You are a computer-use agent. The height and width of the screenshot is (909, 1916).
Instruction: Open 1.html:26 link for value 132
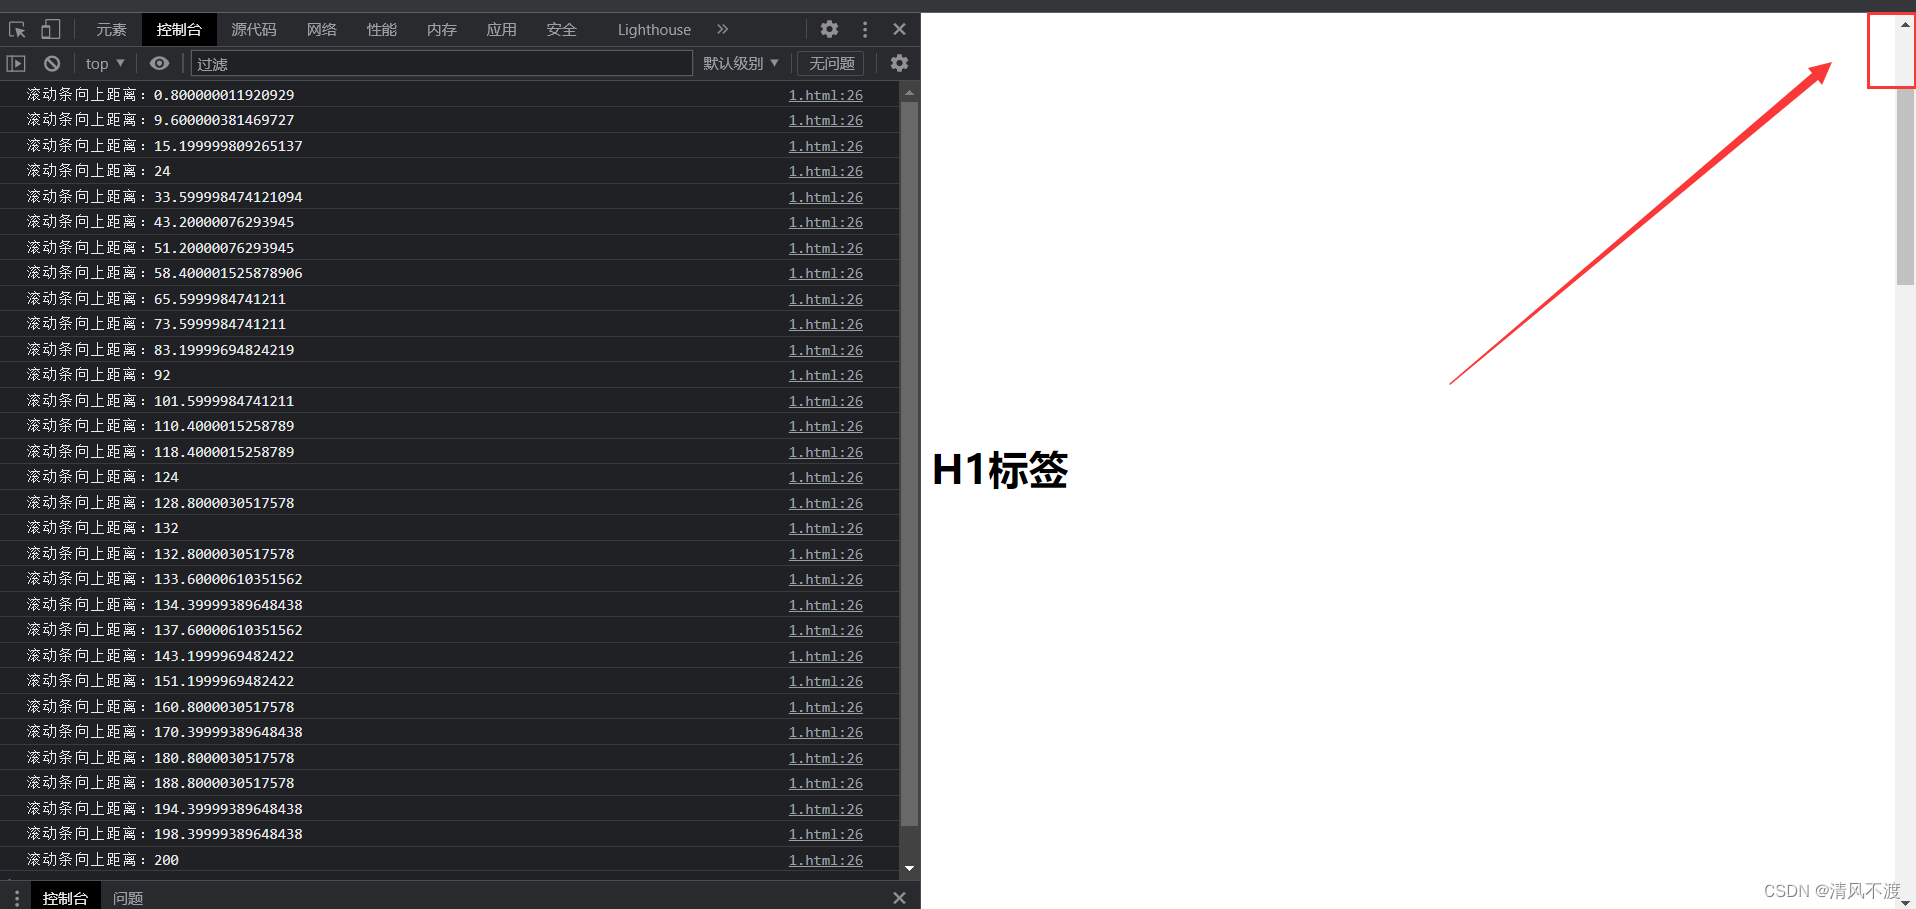click(x=825, y=528)
